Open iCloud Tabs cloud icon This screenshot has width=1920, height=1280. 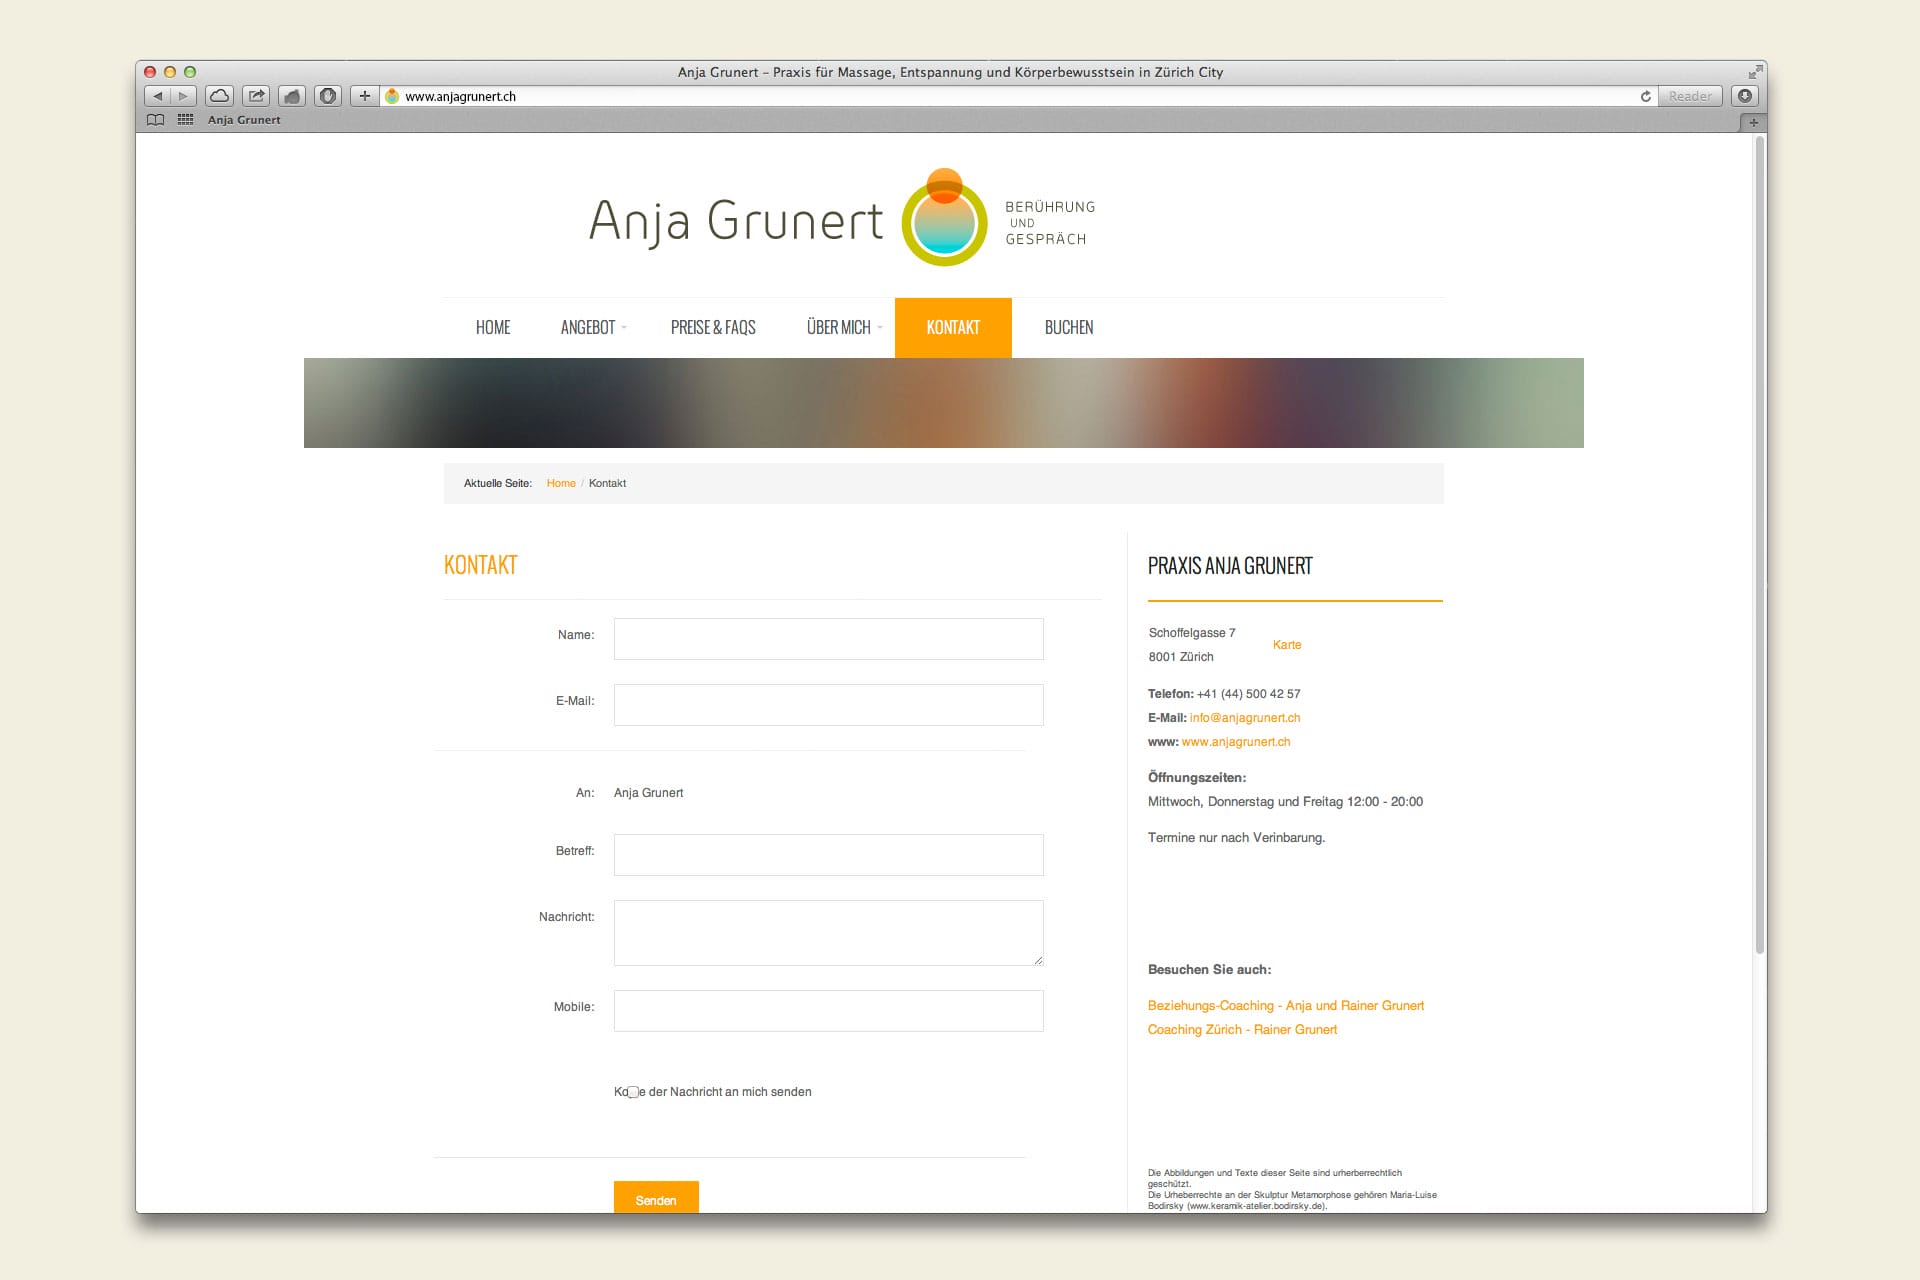[219, 96]
